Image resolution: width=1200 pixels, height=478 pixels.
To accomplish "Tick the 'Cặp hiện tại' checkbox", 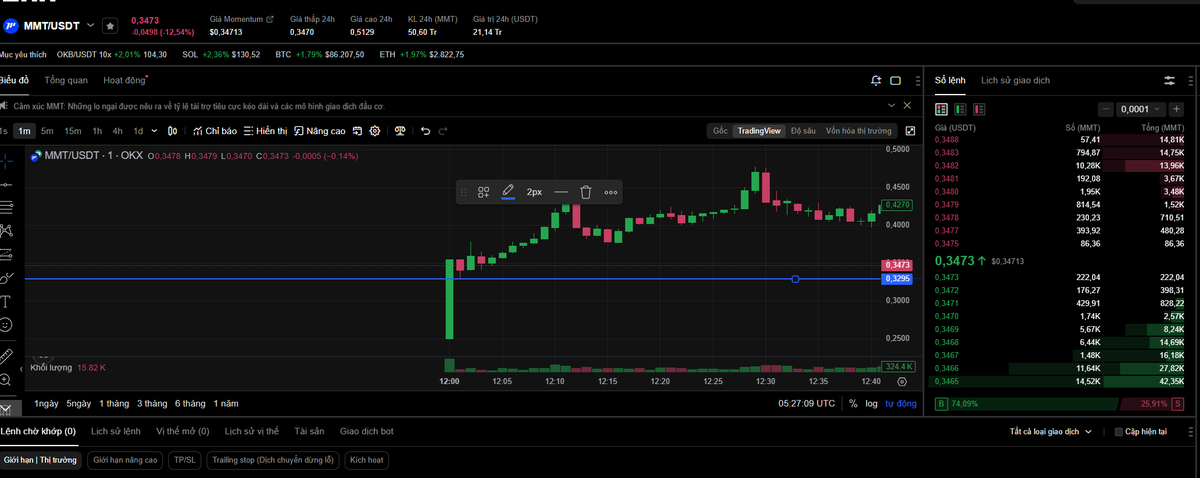I will [1118, 432].
